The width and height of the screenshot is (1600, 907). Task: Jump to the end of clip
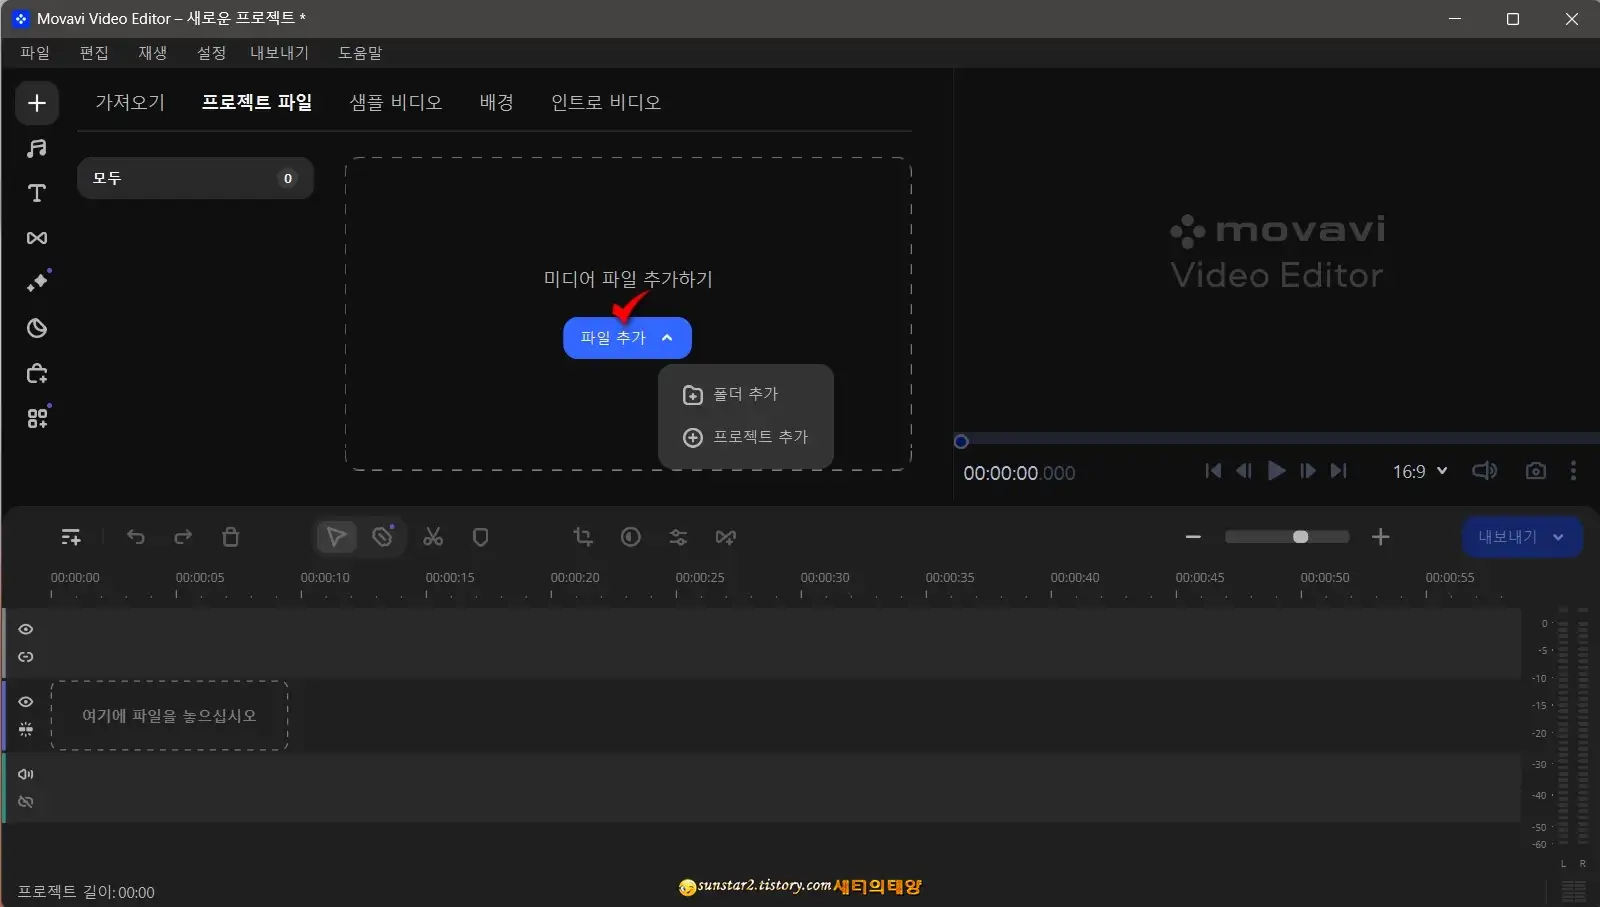[1339, 471]
